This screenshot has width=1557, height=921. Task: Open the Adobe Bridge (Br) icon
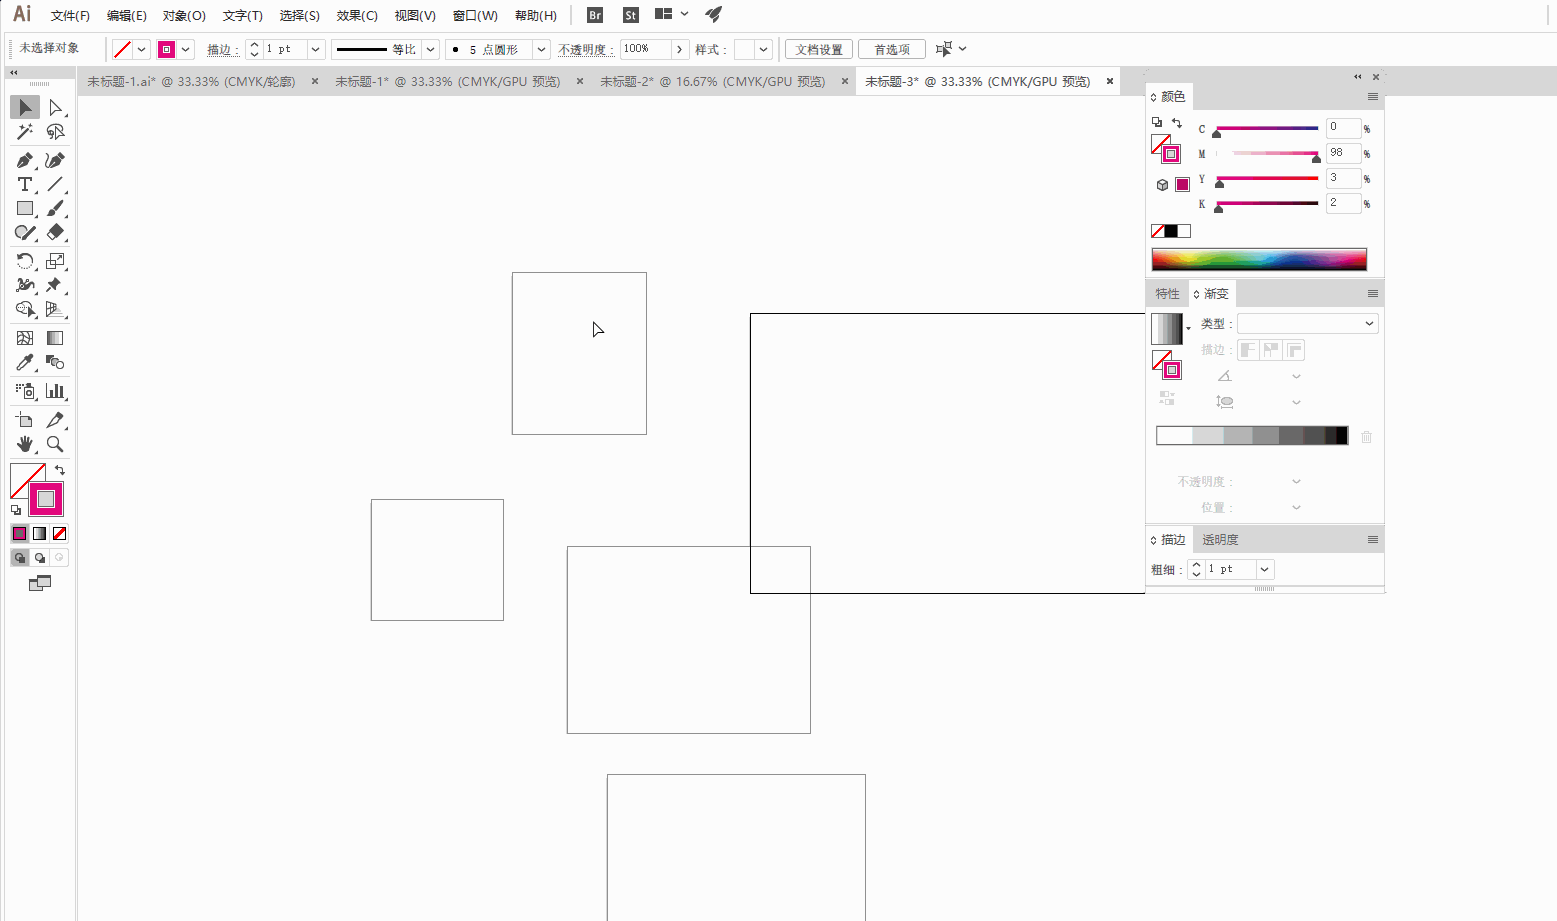(x=595, y=15)
